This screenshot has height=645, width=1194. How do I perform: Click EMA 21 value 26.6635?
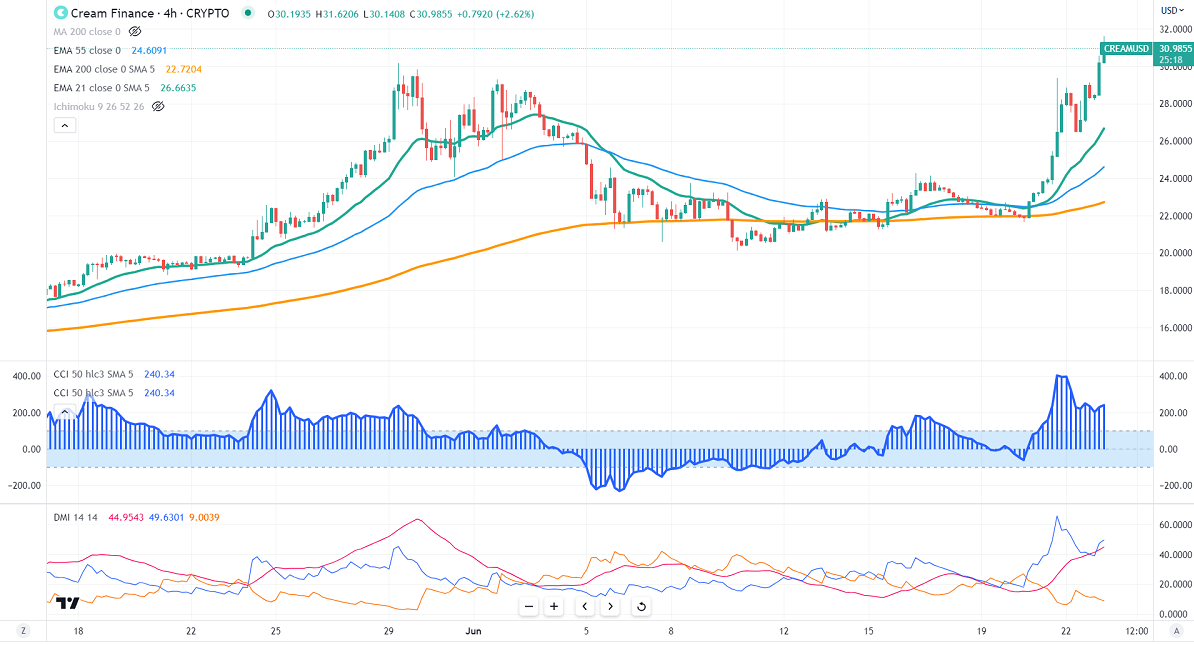coord(178,88)
